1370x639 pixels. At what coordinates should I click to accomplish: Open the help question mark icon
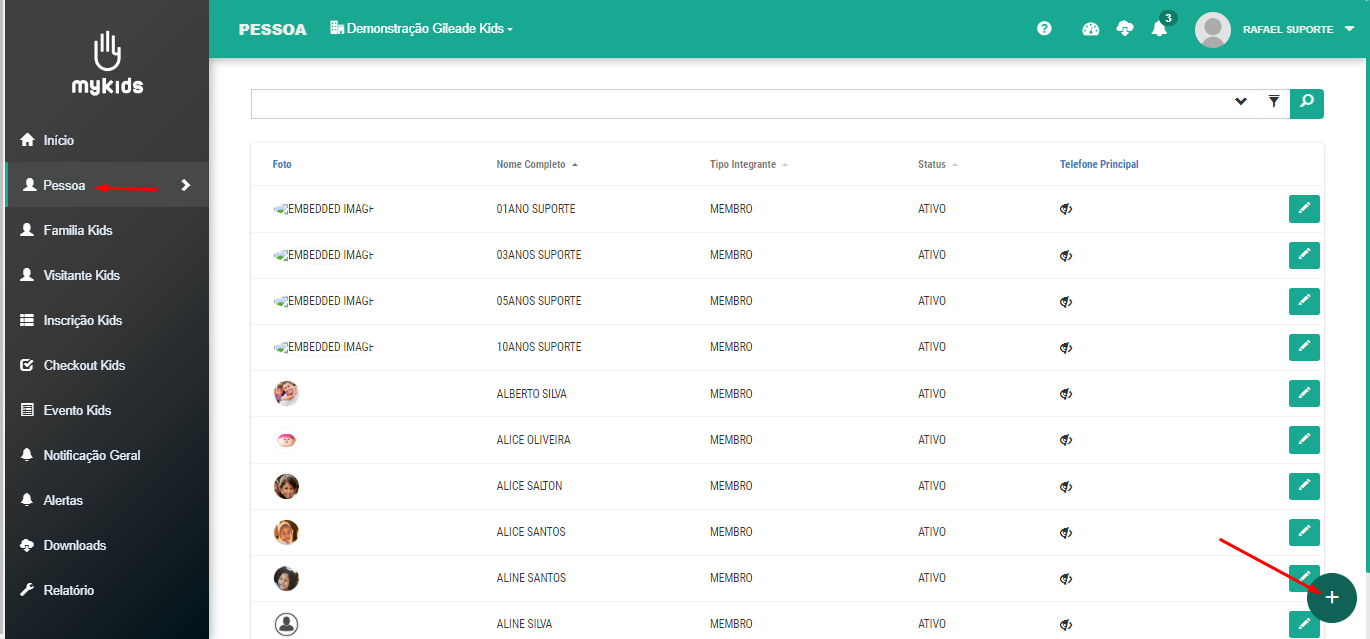click(1044, 29)
